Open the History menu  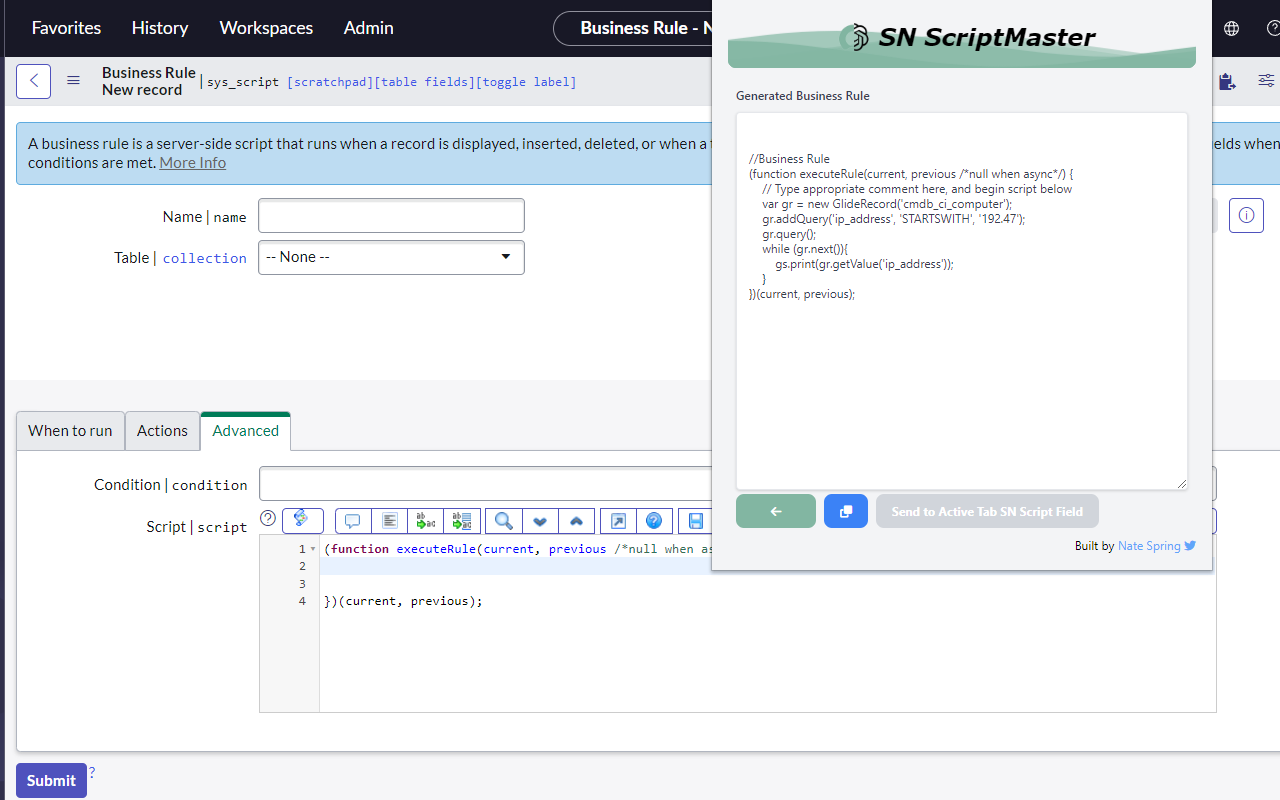160,28
